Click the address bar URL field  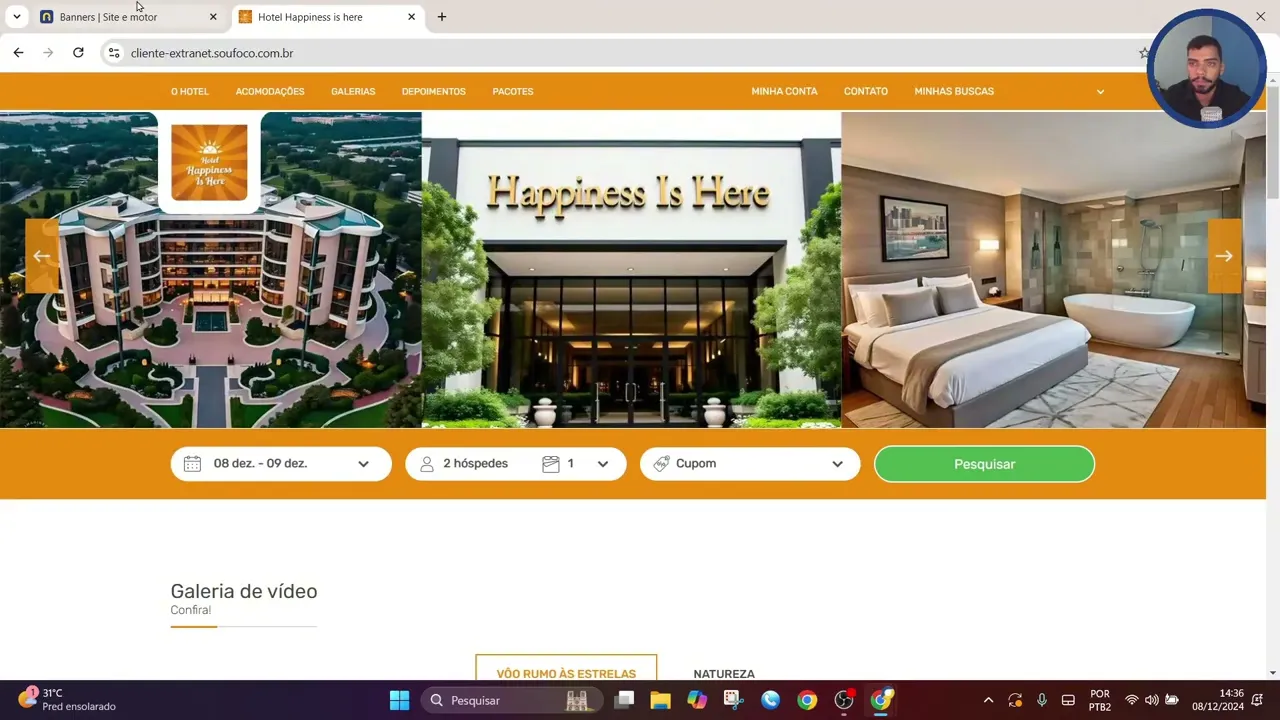tap(620, 53)
